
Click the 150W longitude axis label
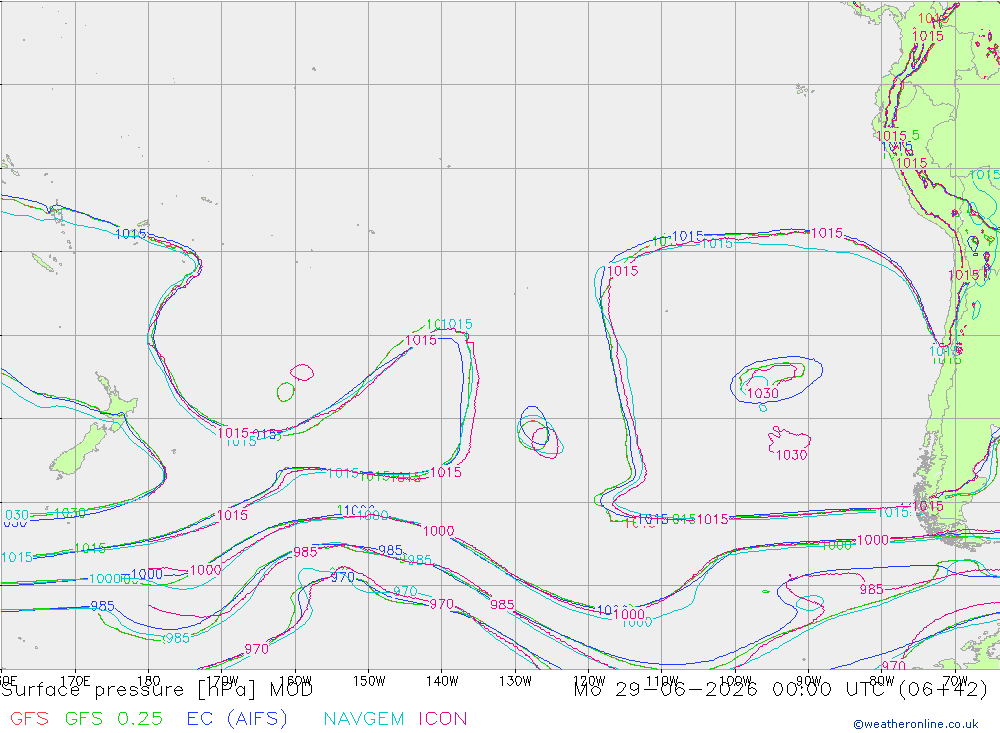tap(369, 681)
